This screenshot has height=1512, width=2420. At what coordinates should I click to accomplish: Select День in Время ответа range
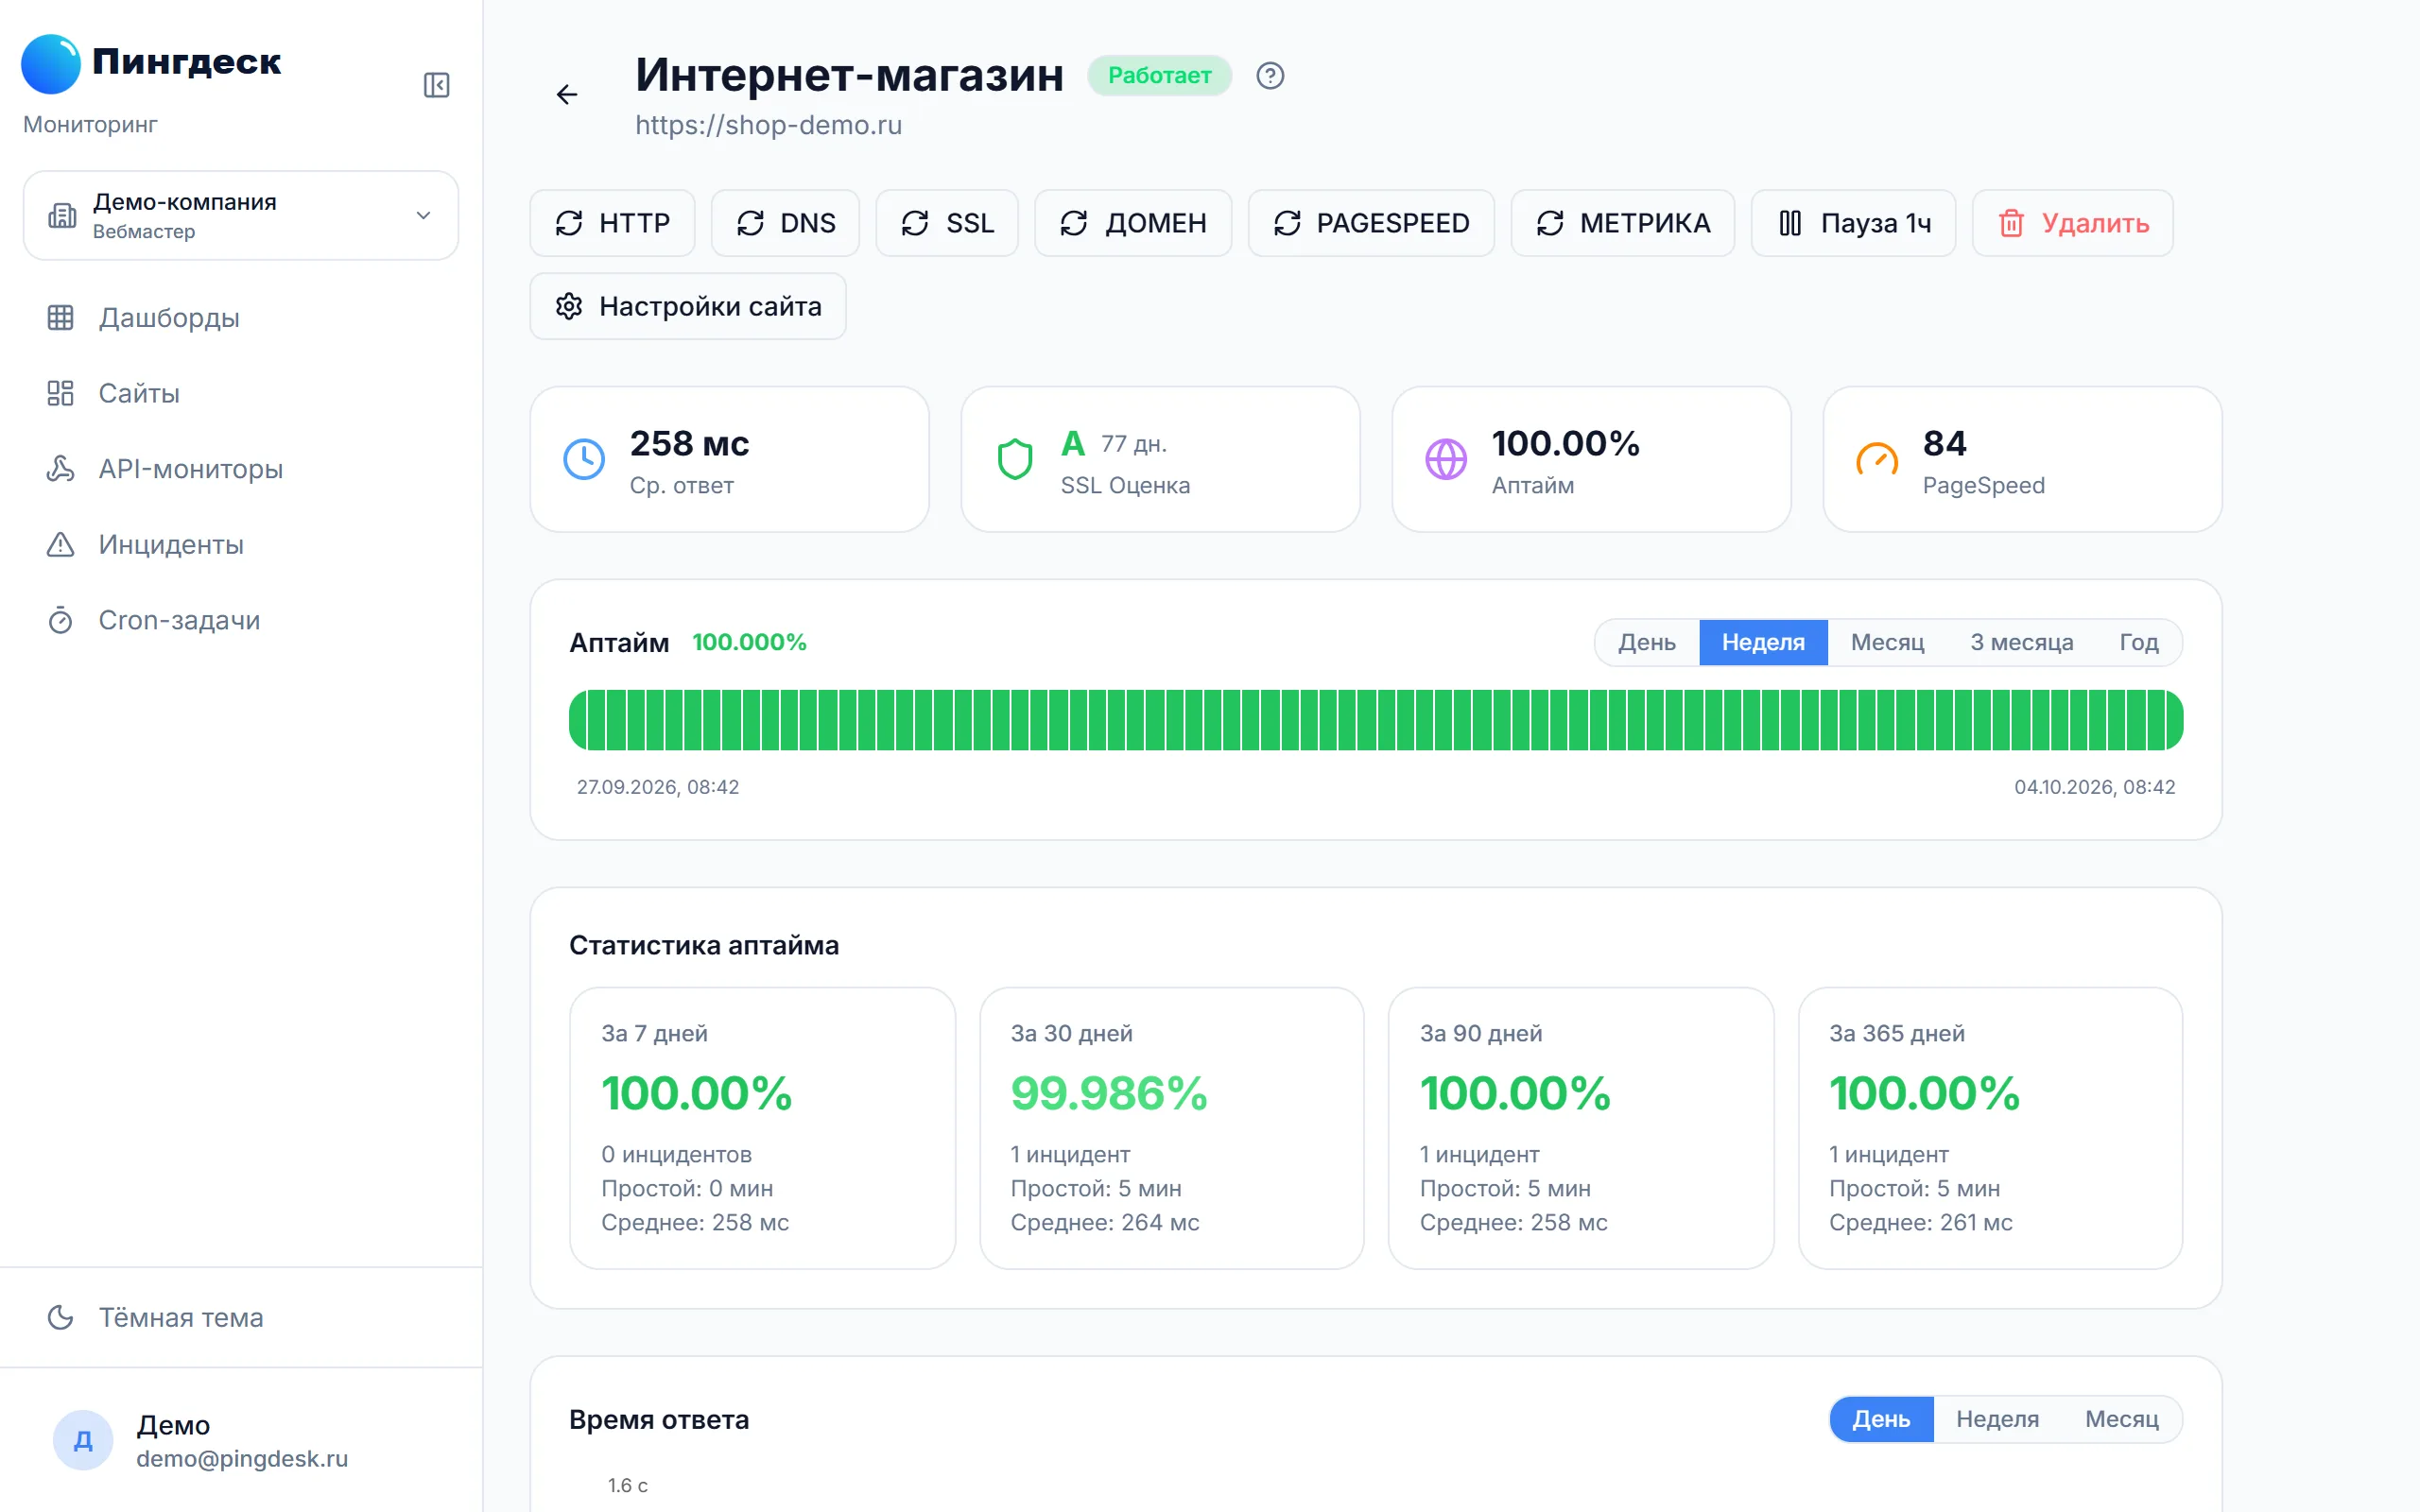click(x=1881, y=1419)
